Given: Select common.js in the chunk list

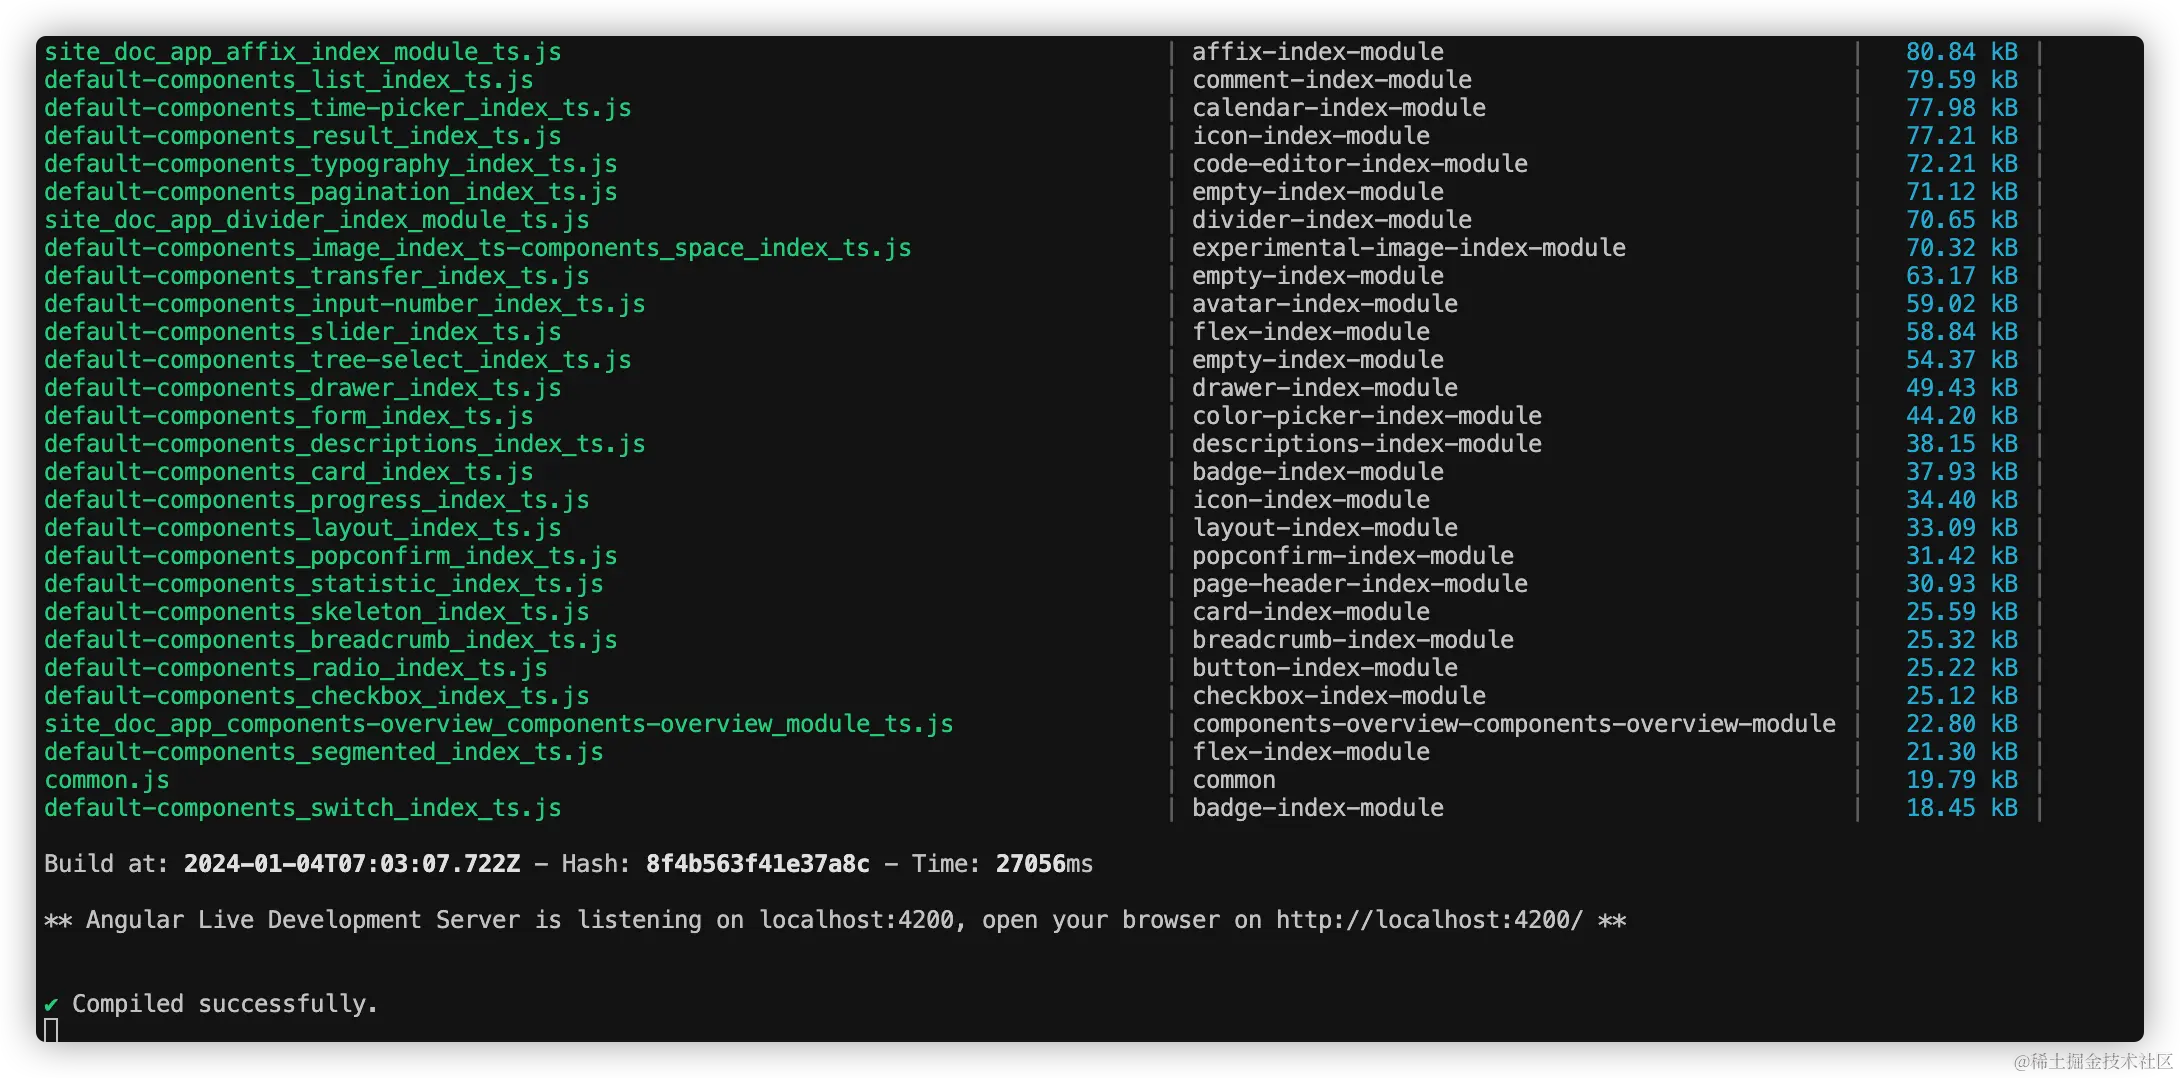Looking at the screenshot, I should pos(107,780).
